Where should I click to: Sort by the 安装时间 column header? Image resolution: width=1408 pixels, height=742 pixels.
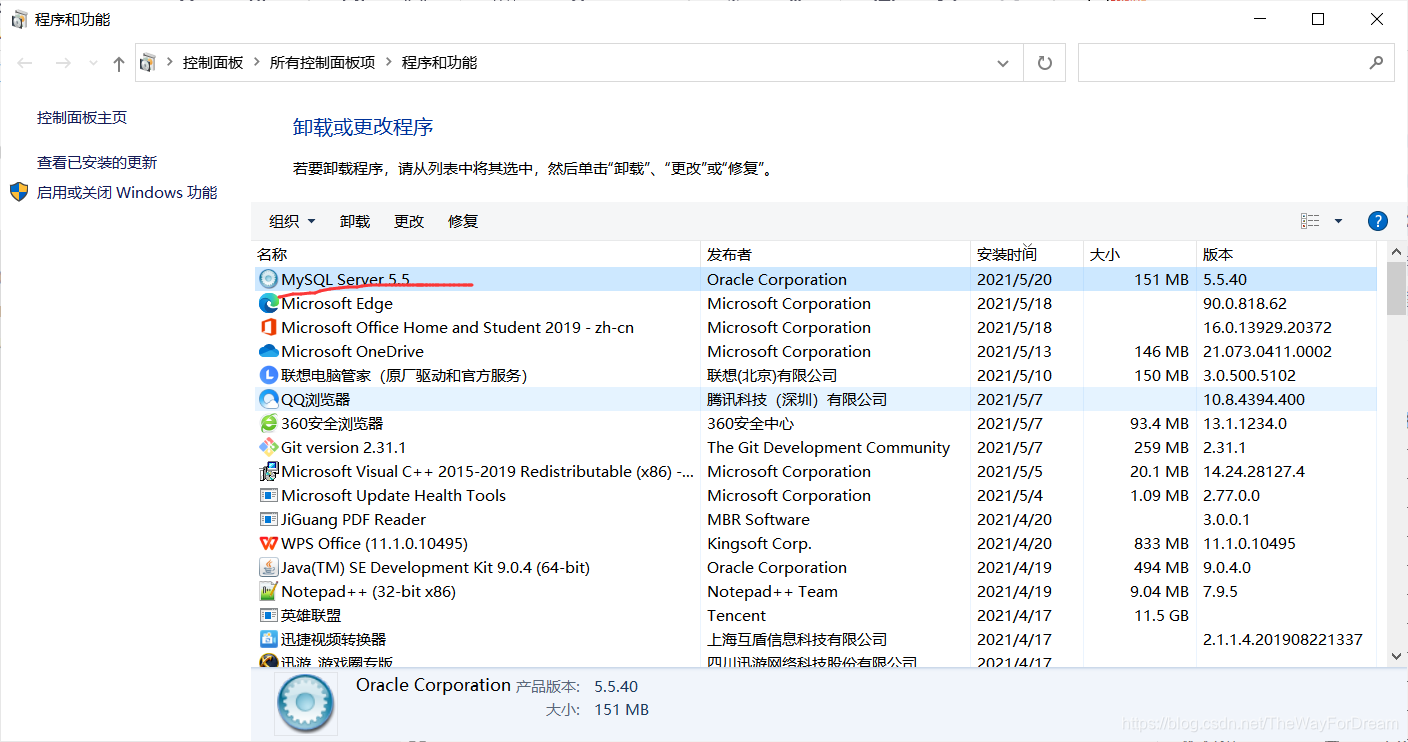[x=1027, y=254]
